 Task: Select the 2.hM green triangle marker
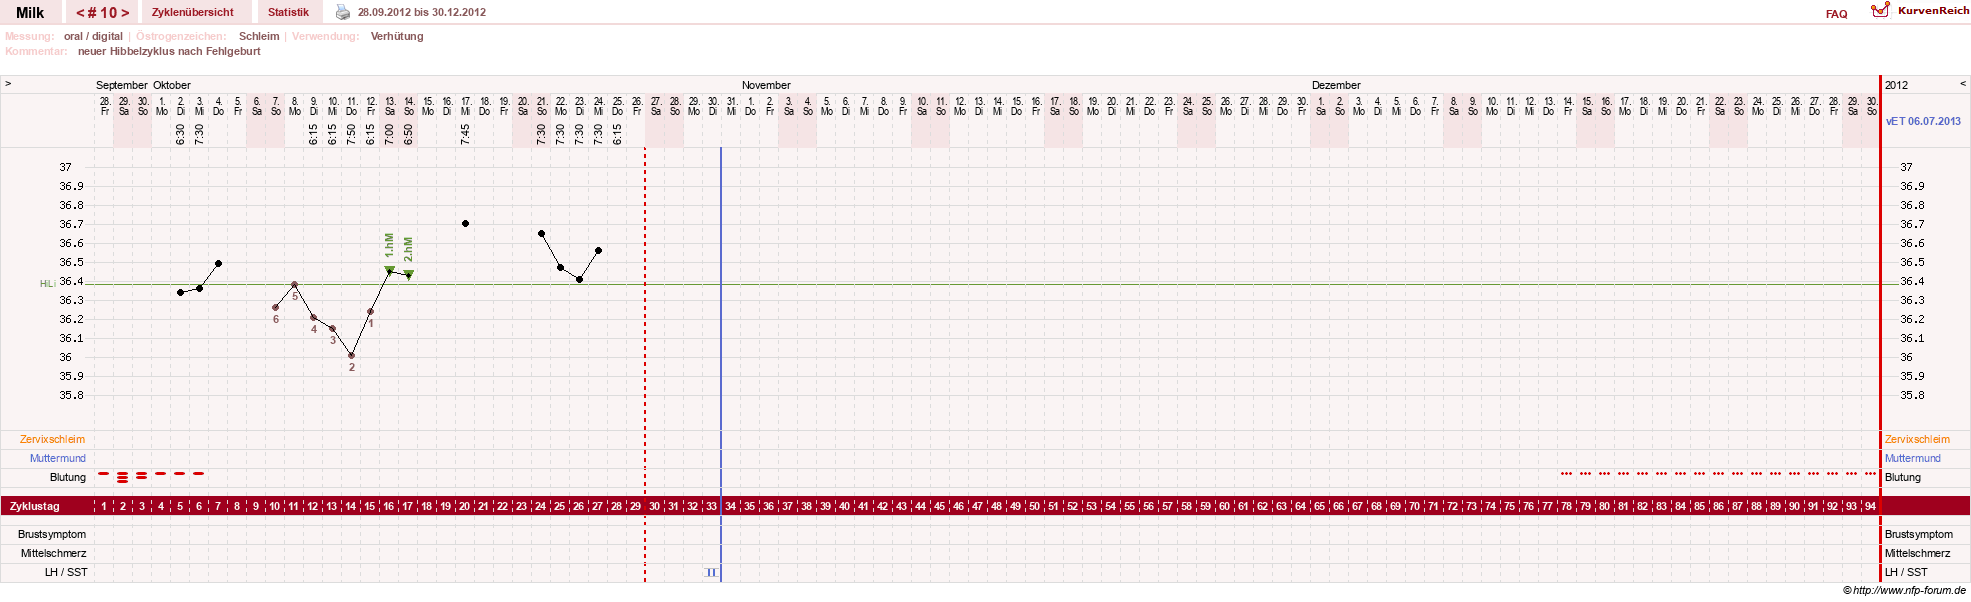[409, 274]
